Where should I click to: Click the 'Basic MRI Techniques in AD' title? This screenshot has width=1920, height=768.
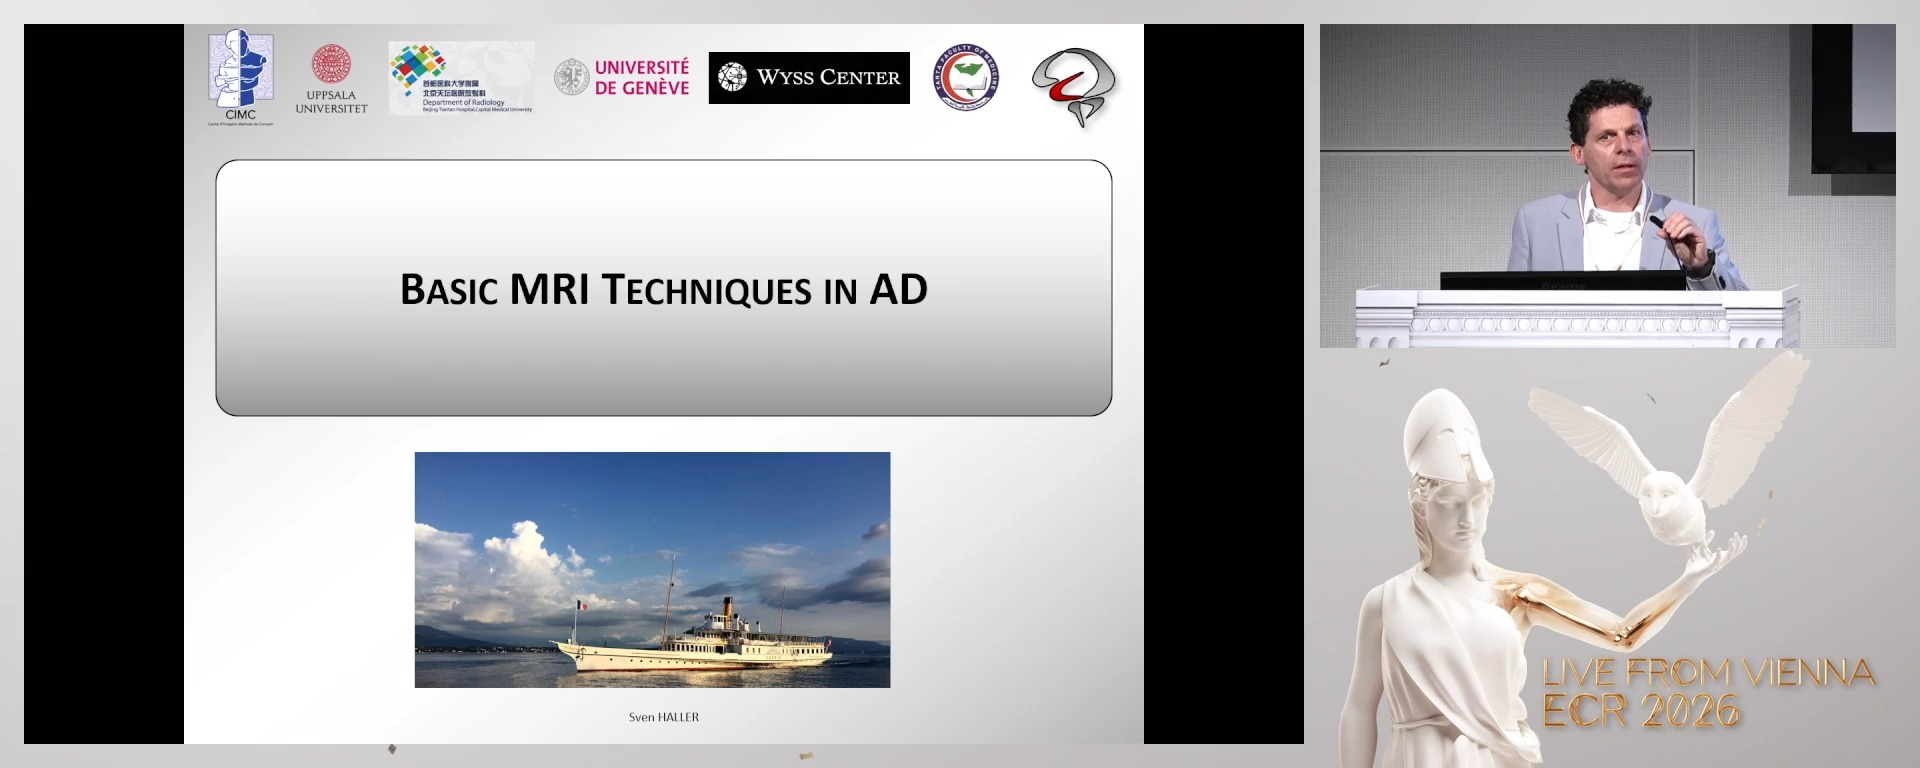(663, 290)
